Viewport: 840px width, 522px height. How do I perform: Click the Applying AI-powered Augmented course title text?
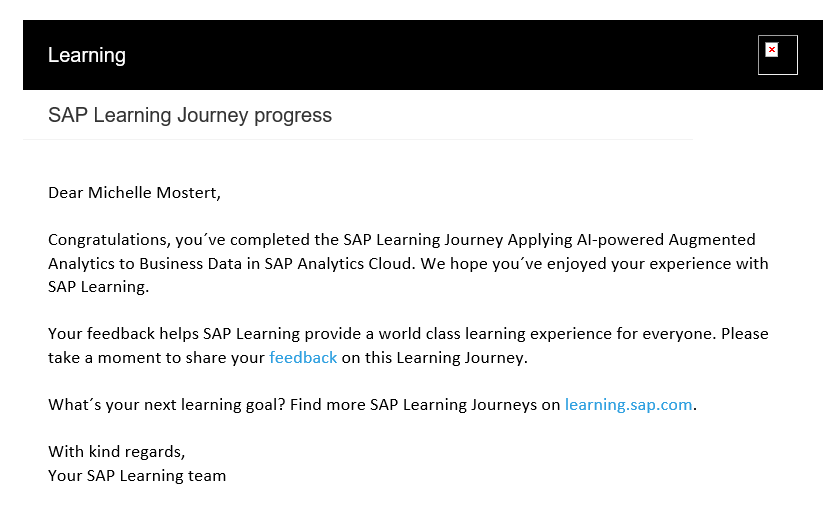pos(632,240)
